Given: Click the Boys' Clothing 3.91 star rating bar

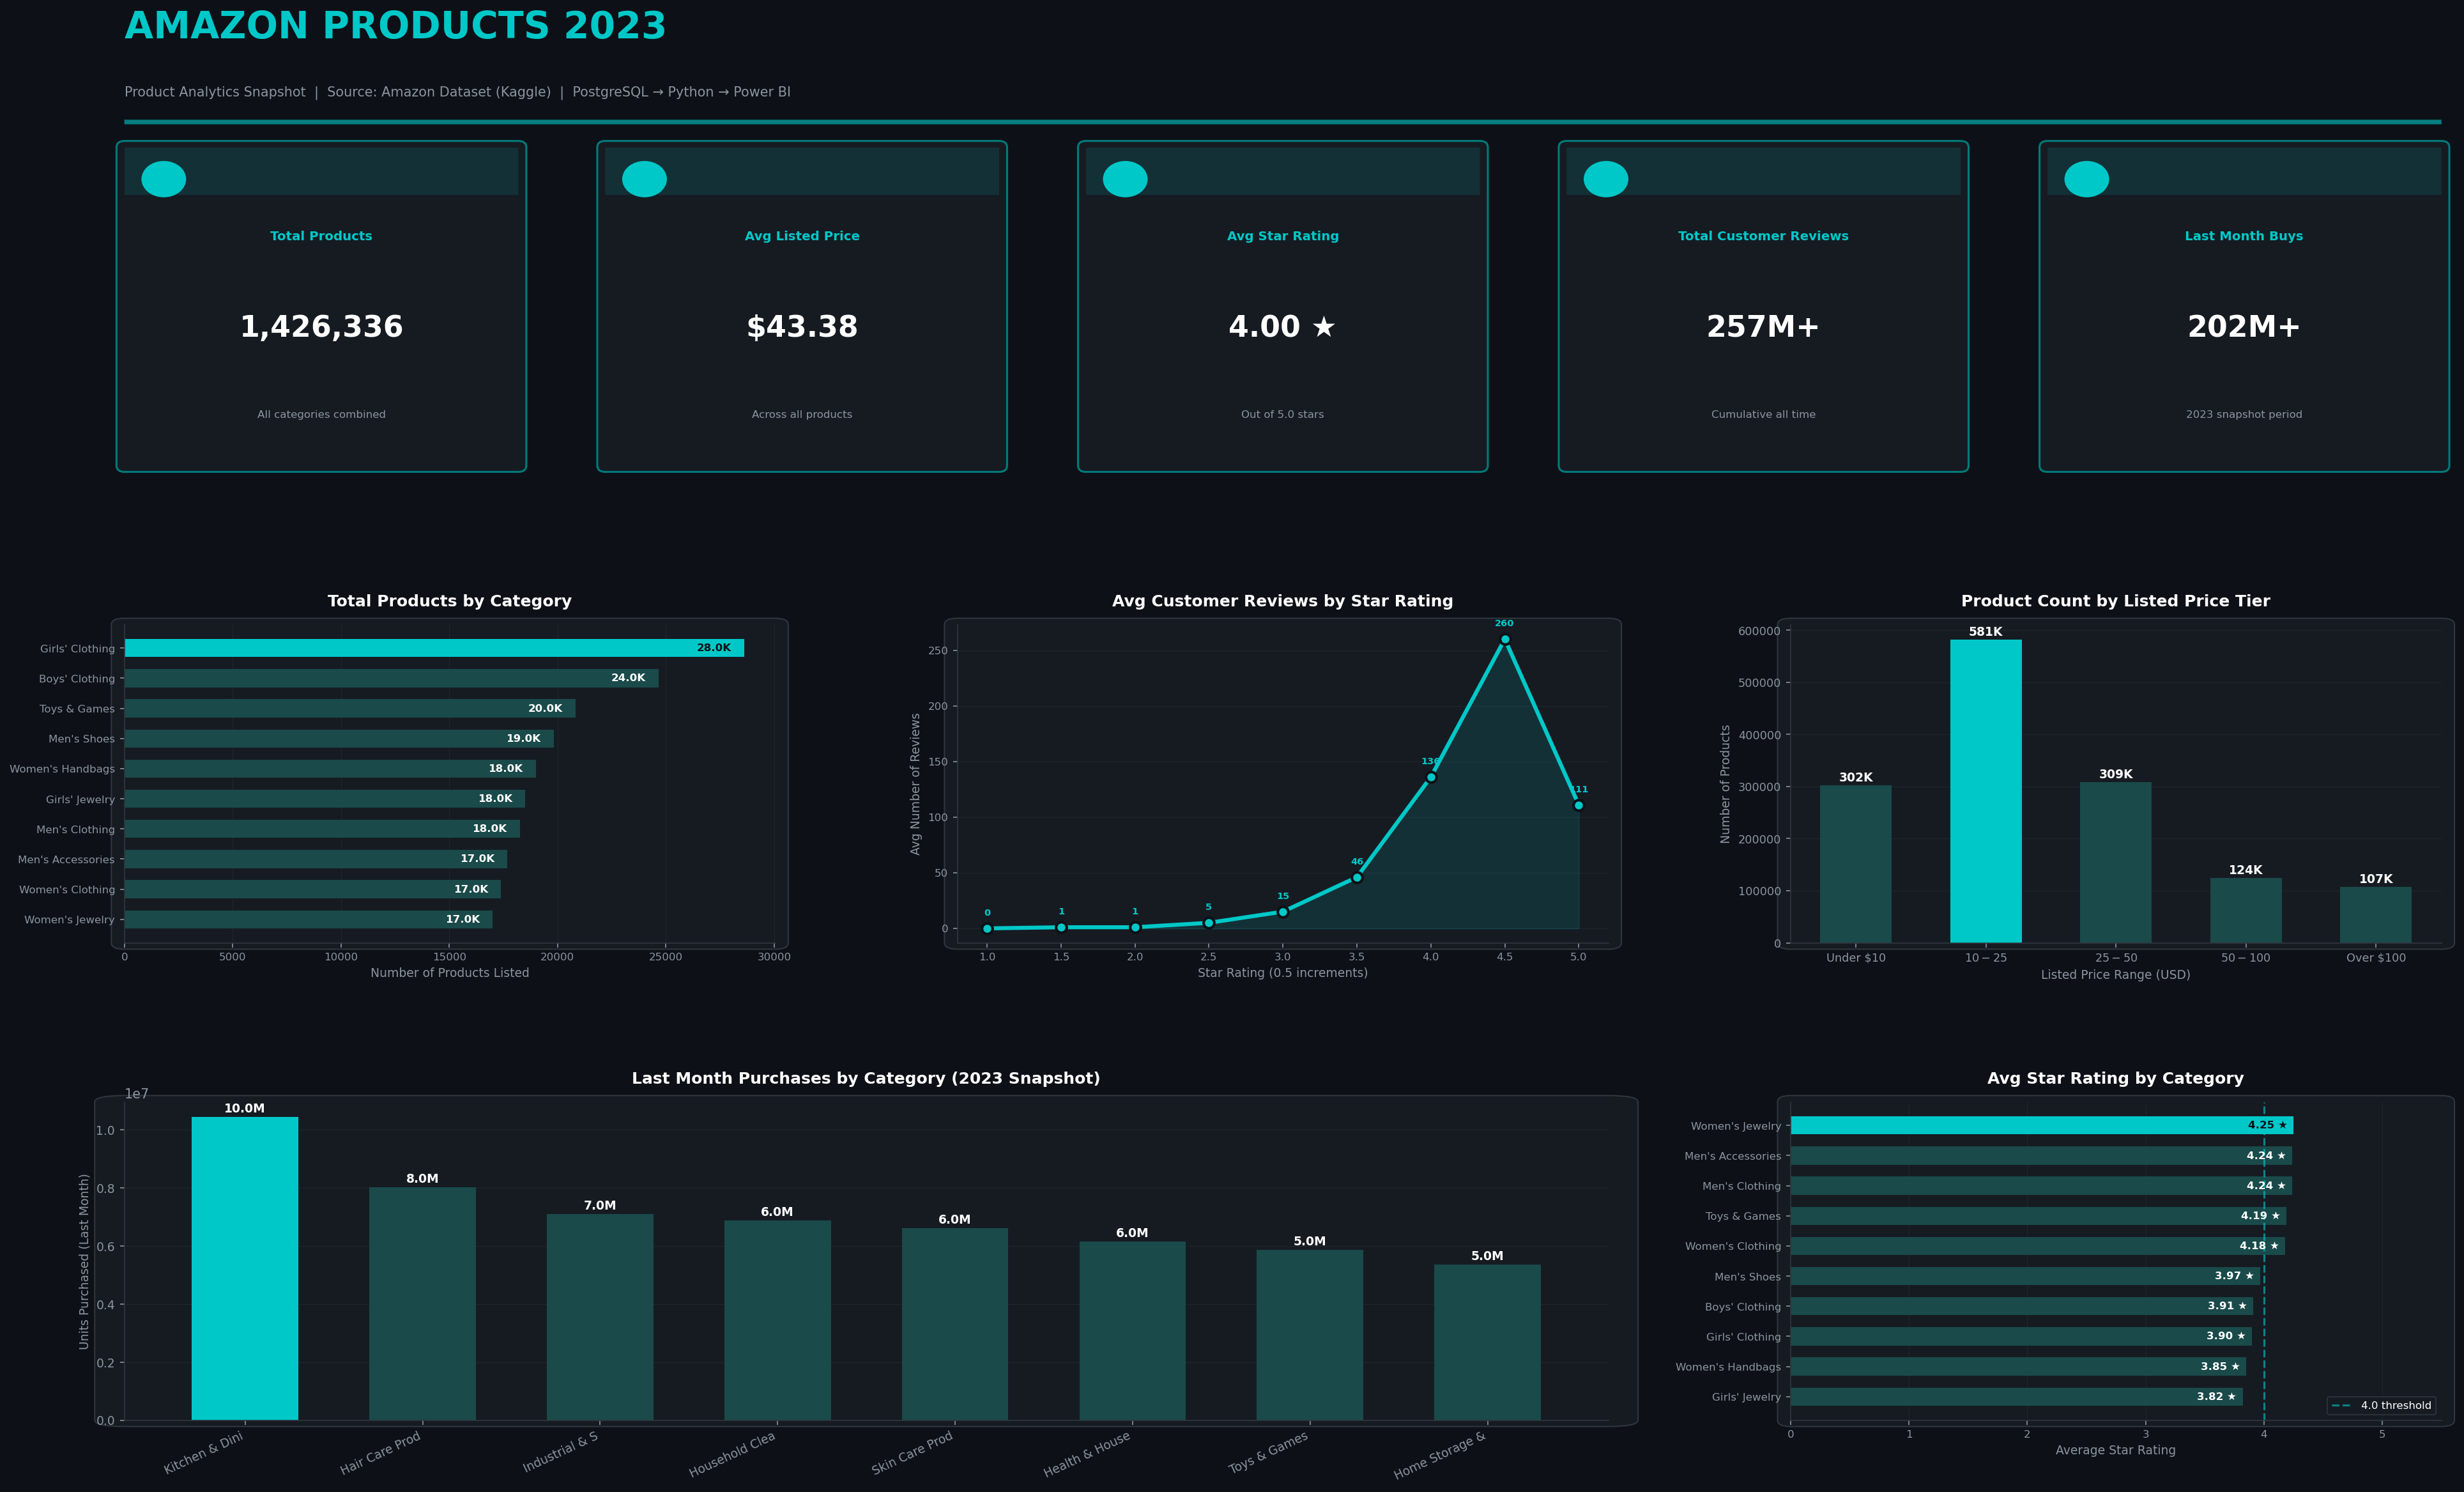Looking at the screenshot, I should pyautogui.click(x=2022, y=1306).
